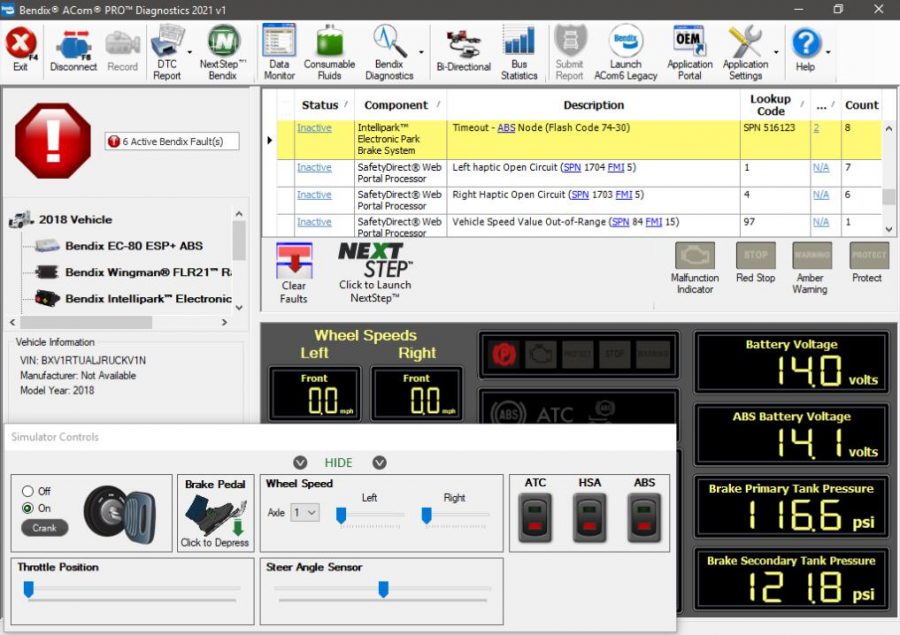Screen dimensions: 900x635
Task: Toggle the ATC simulator switch
Action: click(534, 518)
